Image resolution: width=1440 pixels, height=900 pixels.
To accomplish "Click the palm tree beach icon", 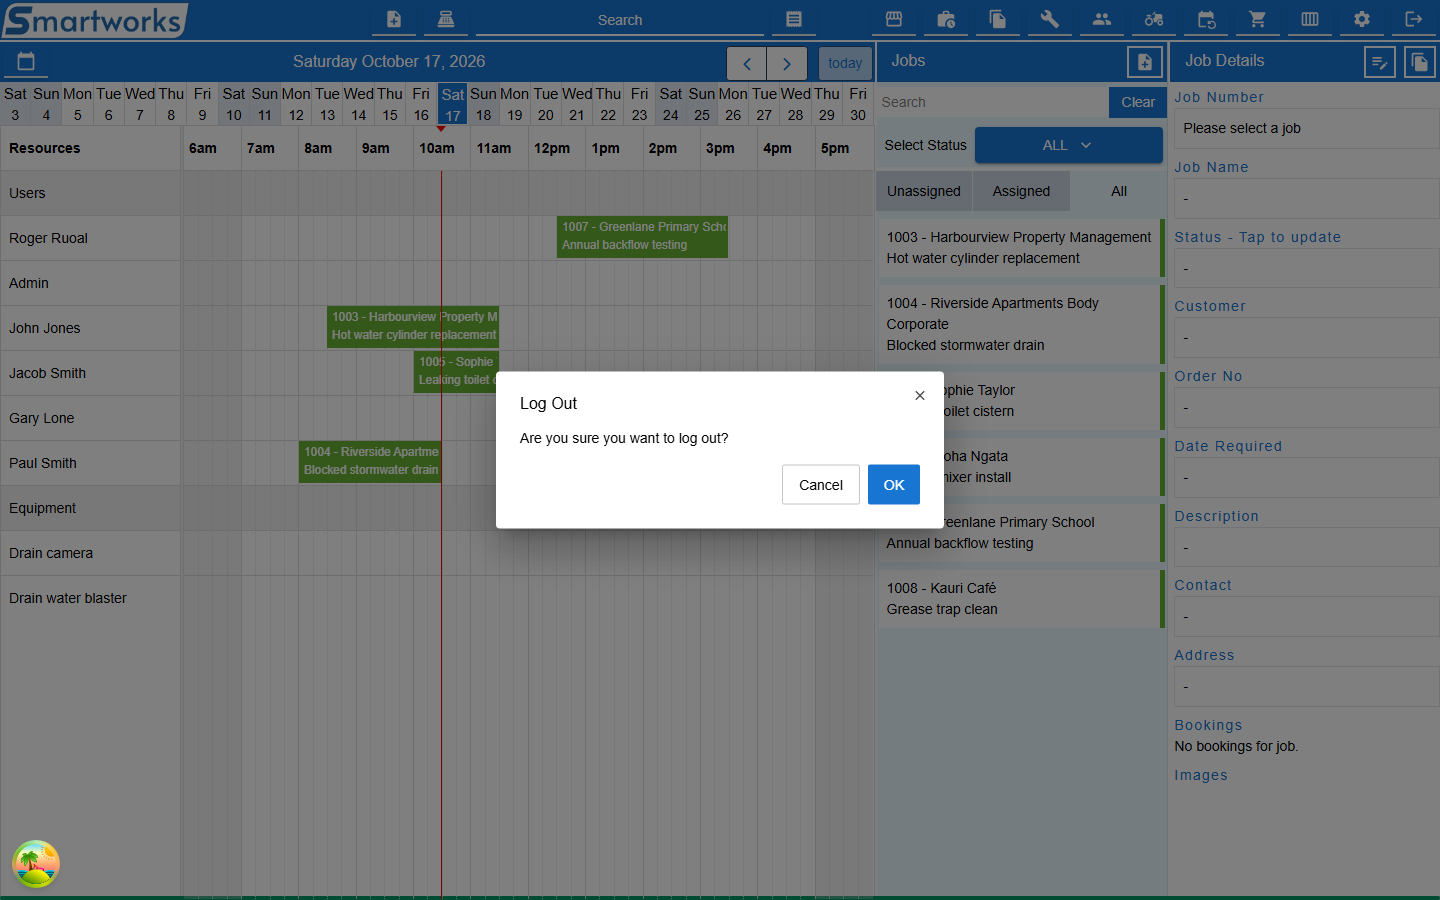I will 36,864.
